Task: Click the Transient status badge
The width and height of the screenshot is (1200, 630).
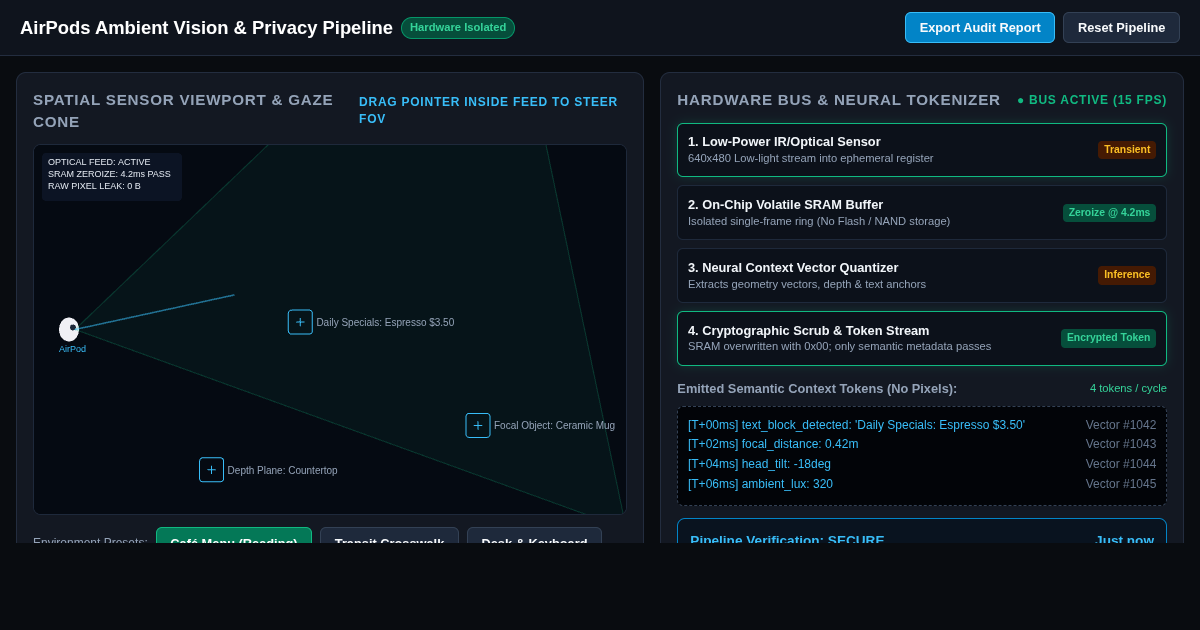Action: [x=1127, y=150]
